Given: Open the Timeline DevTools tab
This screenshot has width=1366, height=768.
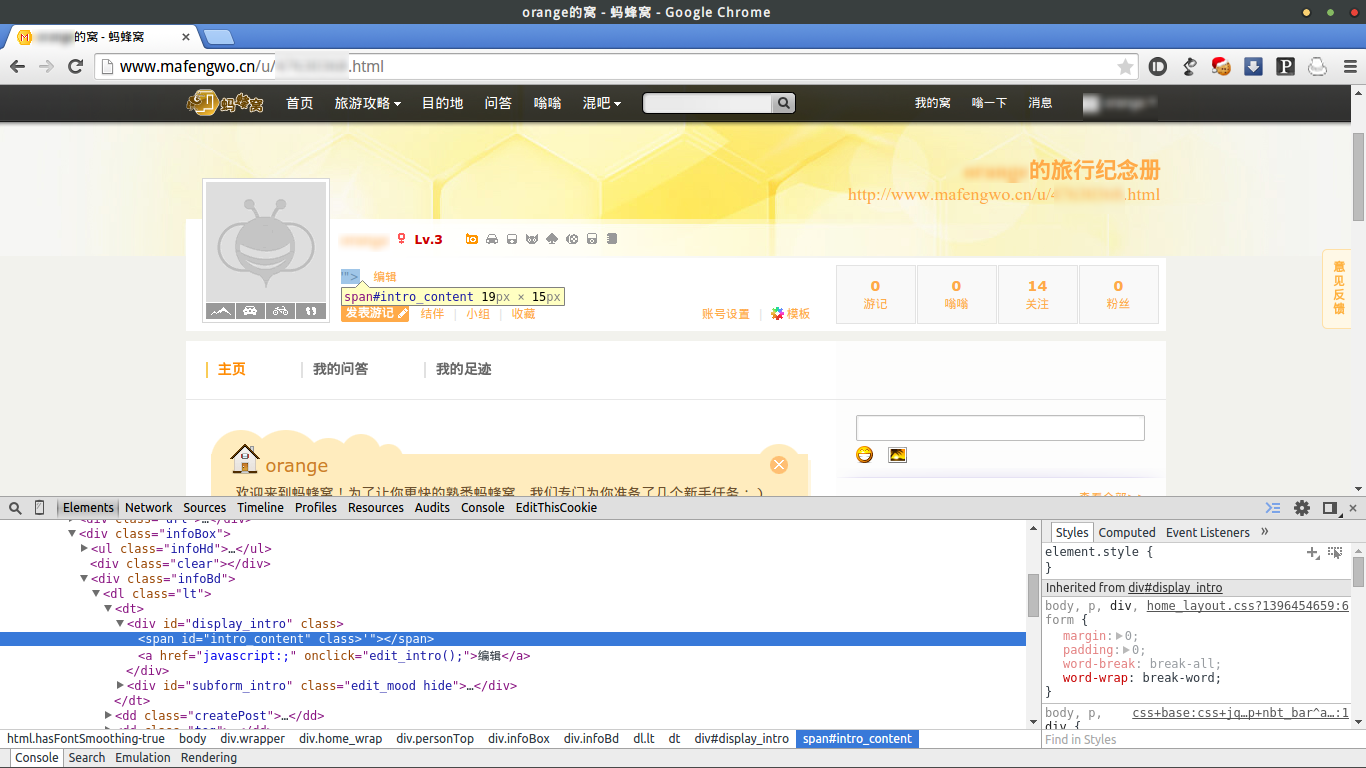Looking at the screenshot, I should tap(260, 508).
